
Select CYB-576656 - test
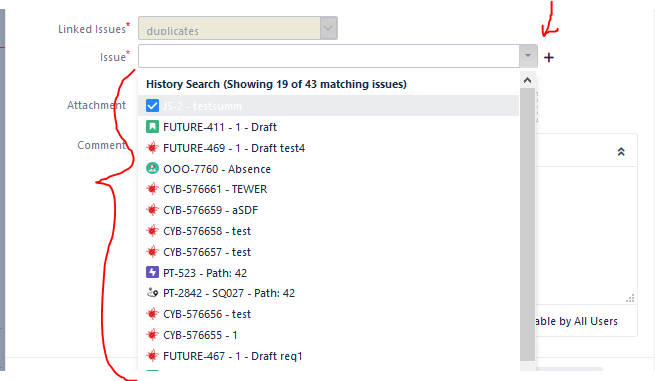coord(328,314)
